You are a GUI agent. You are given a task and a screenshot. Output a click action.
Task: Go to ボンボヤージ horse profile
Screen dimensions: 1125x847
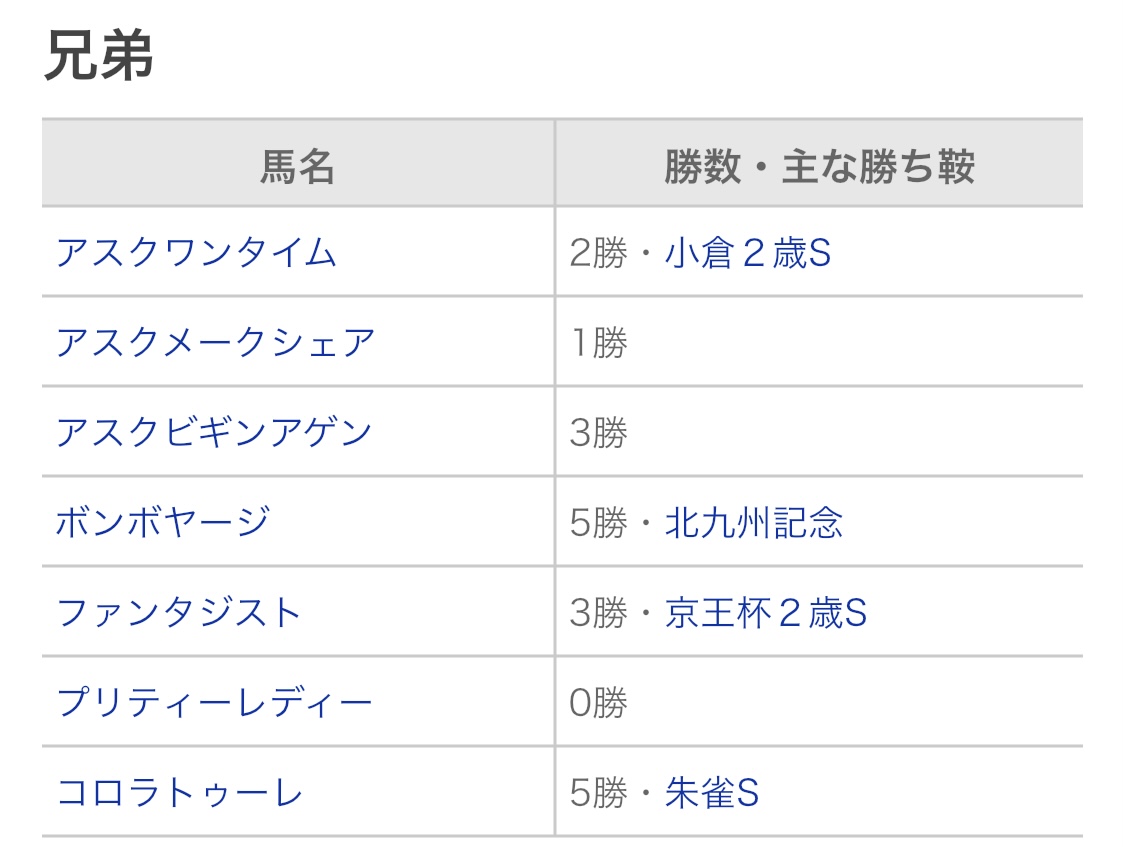point(163,523)
